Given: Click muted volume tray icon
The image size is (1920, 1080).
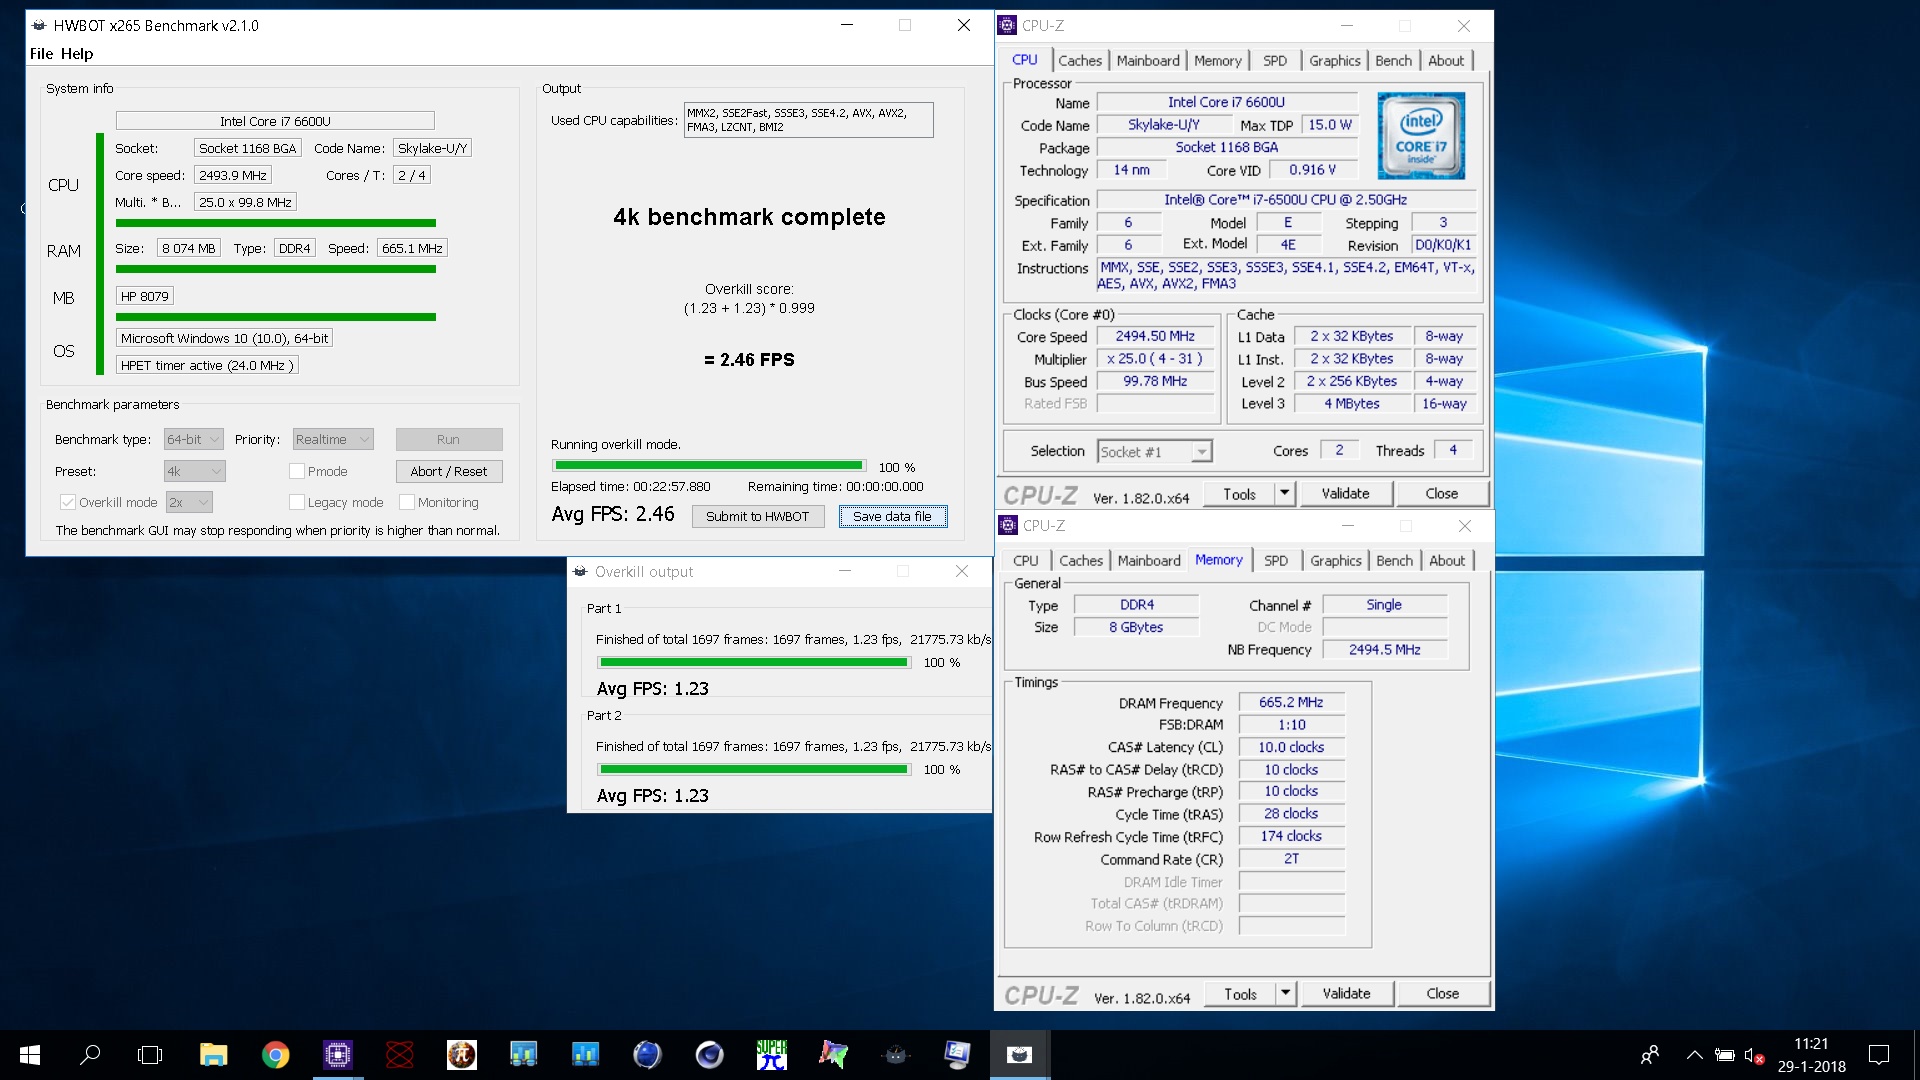Looking at the screenshot, I should [1754, 1055].
